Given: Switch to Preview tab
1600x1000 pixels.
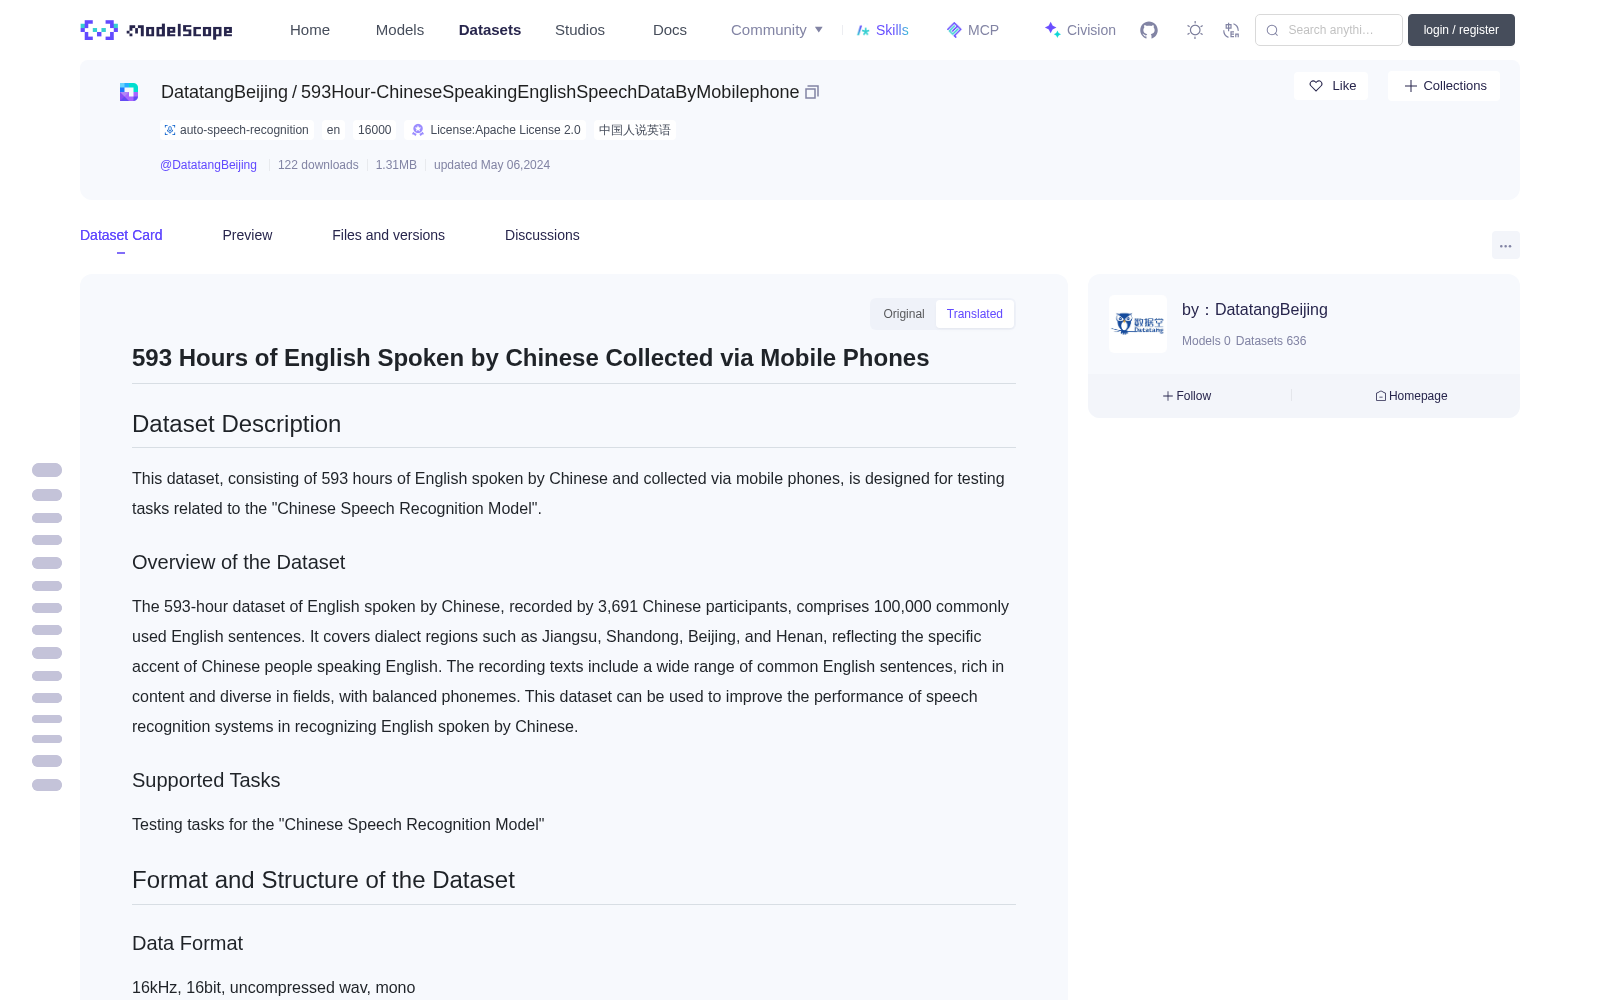Looking at the screenshot, I should 247,235.
